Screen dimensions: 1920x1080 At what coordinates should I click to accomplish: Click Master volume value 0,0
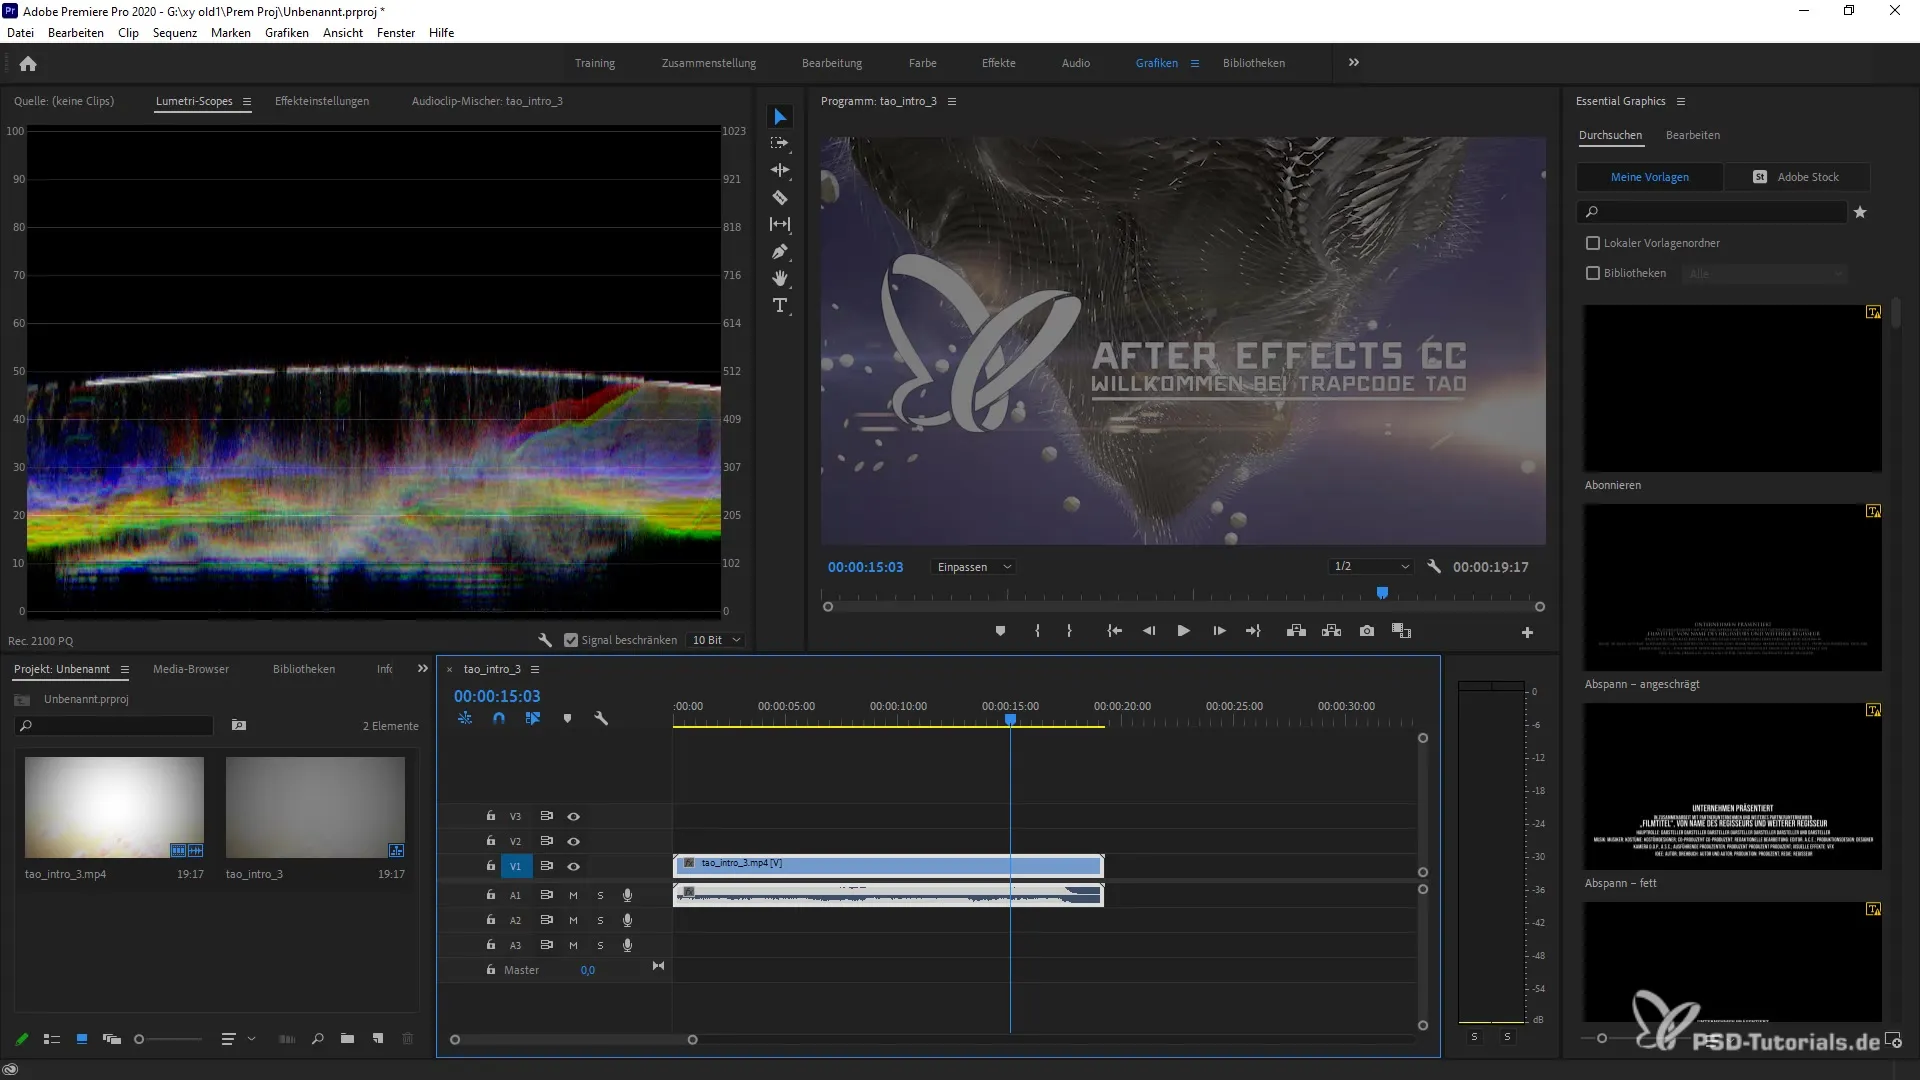pyautogui.click(x=588, y=970)
